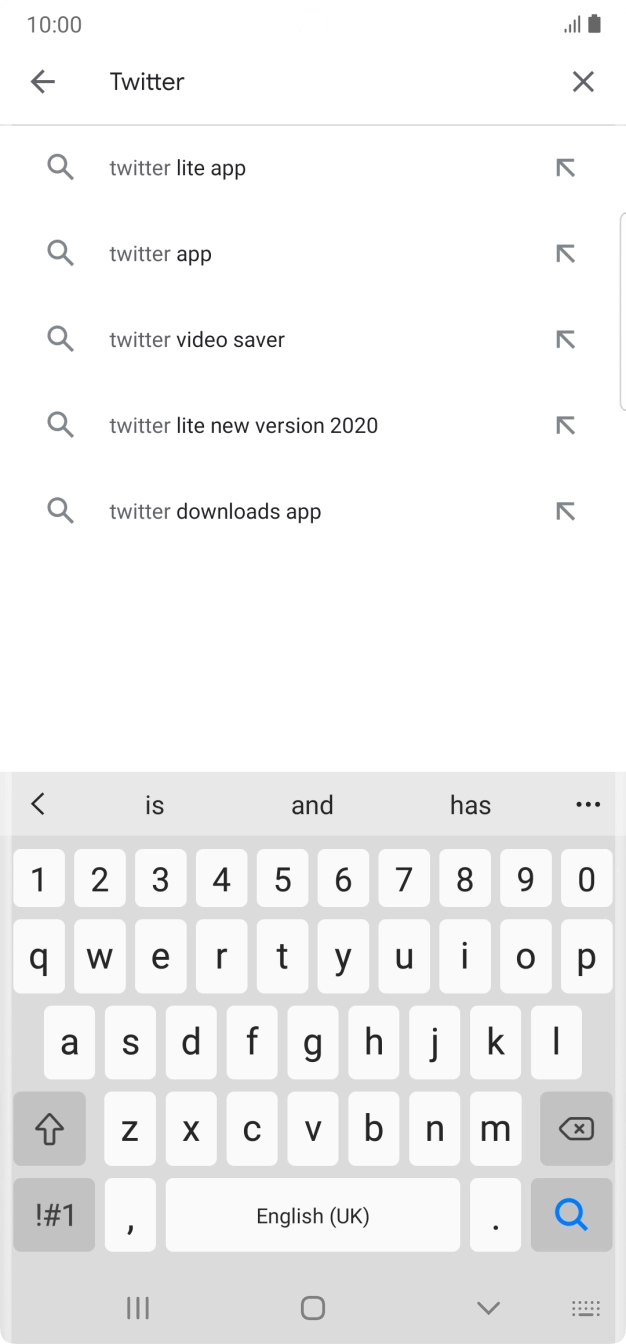
Task: Tap the back arrow at top left
Action: click(43, 81)
